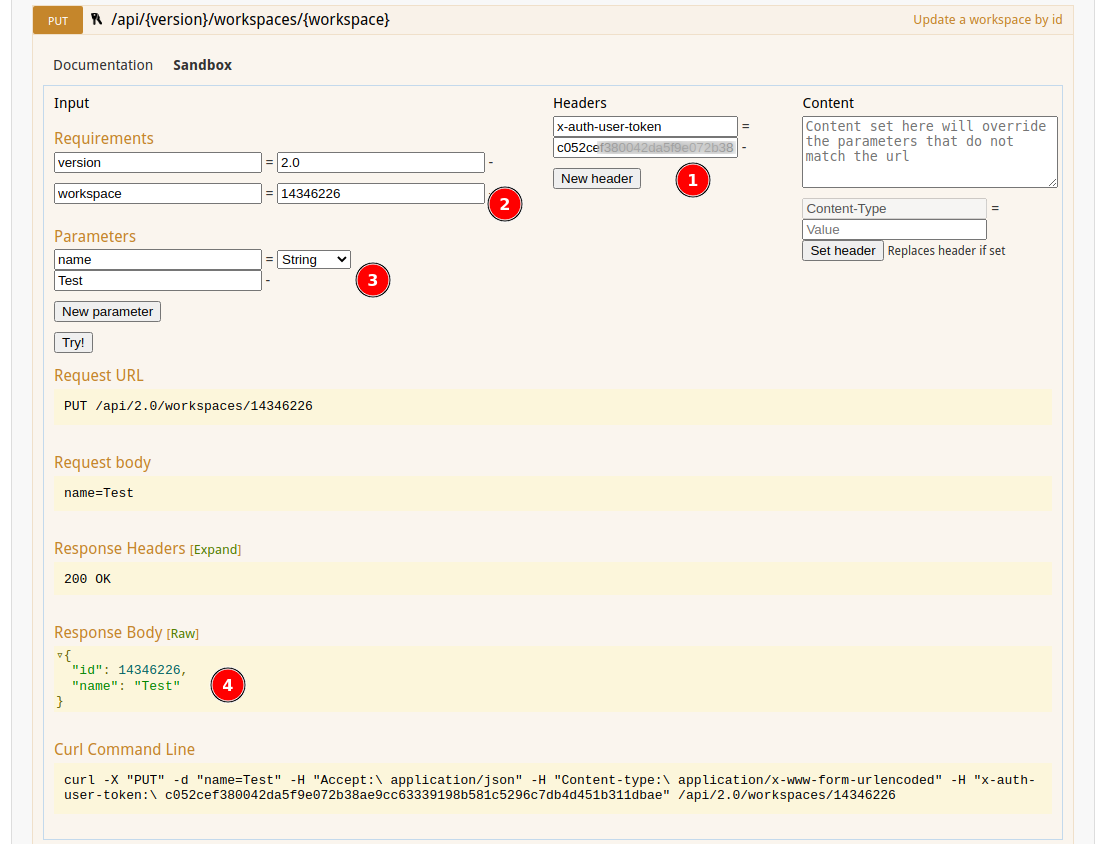Edit the parameter value Test field
The height and width of the screenshot is (844, 1104).
pyautogui.click(x=158, y=281)
